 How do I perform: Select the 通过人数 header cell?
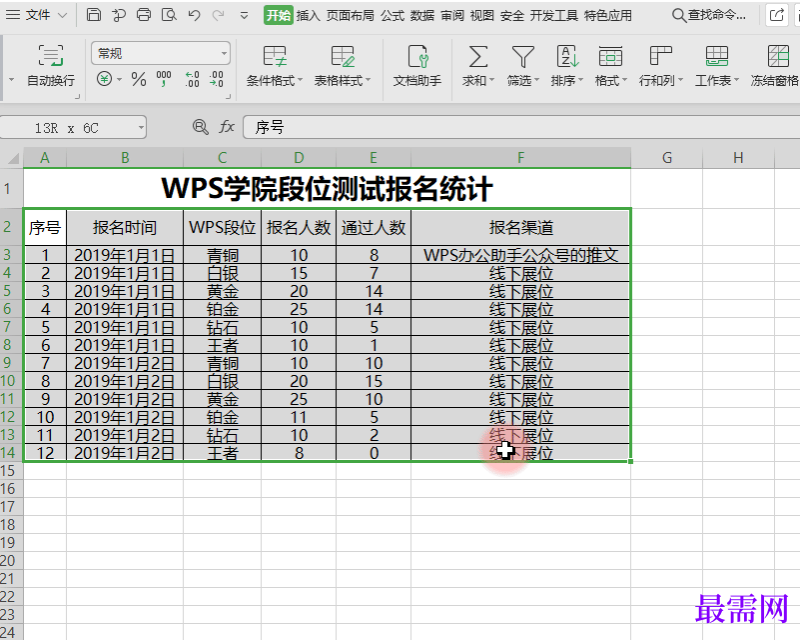pos(373,227)
